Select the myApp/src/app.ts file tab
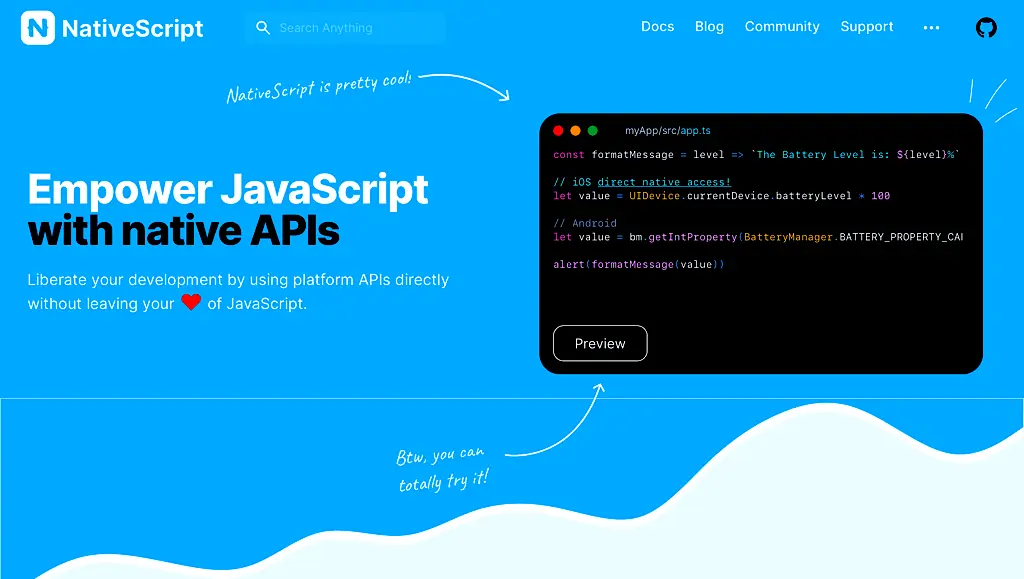The width and height of the screenshot is (1024, 579). [667, 130]
